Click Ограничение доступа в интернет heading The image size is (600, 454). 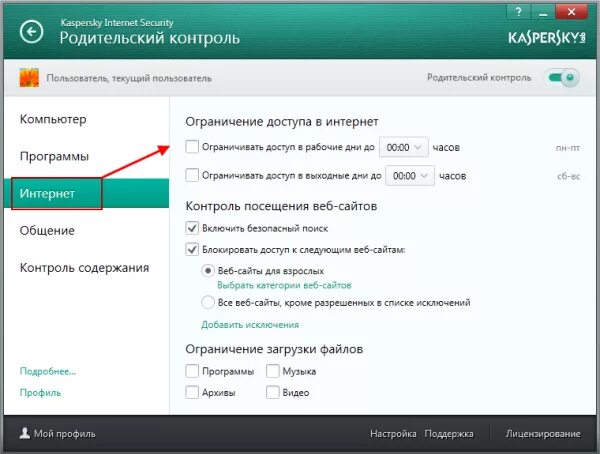click(x=282, y=122)
